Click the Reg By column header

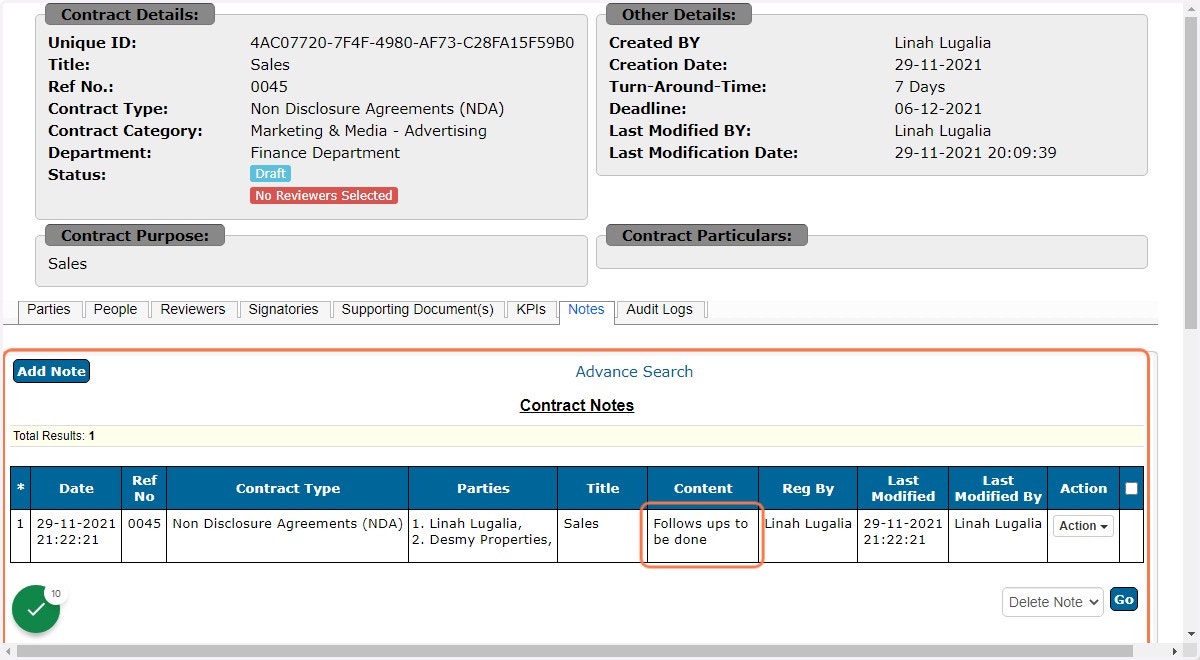pyautogui.click(x=808, y=489)
